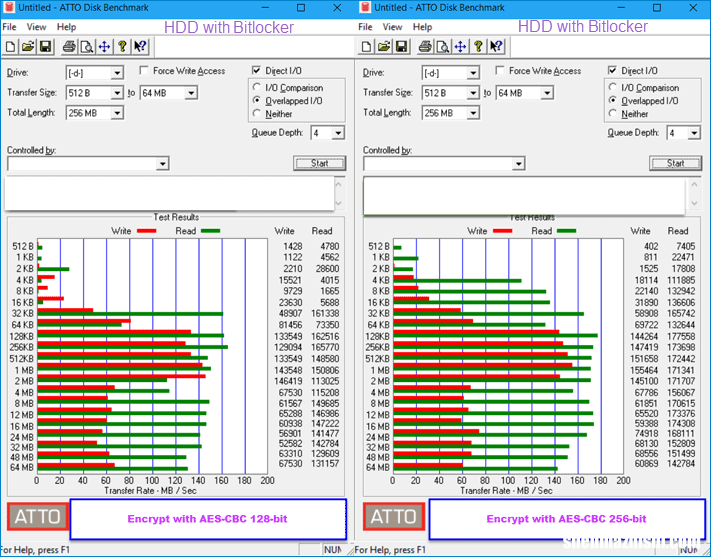This screenshot has width=711, height=557.
Task: Select Overlapped I/O radio in right window
Action: point(613,100)
